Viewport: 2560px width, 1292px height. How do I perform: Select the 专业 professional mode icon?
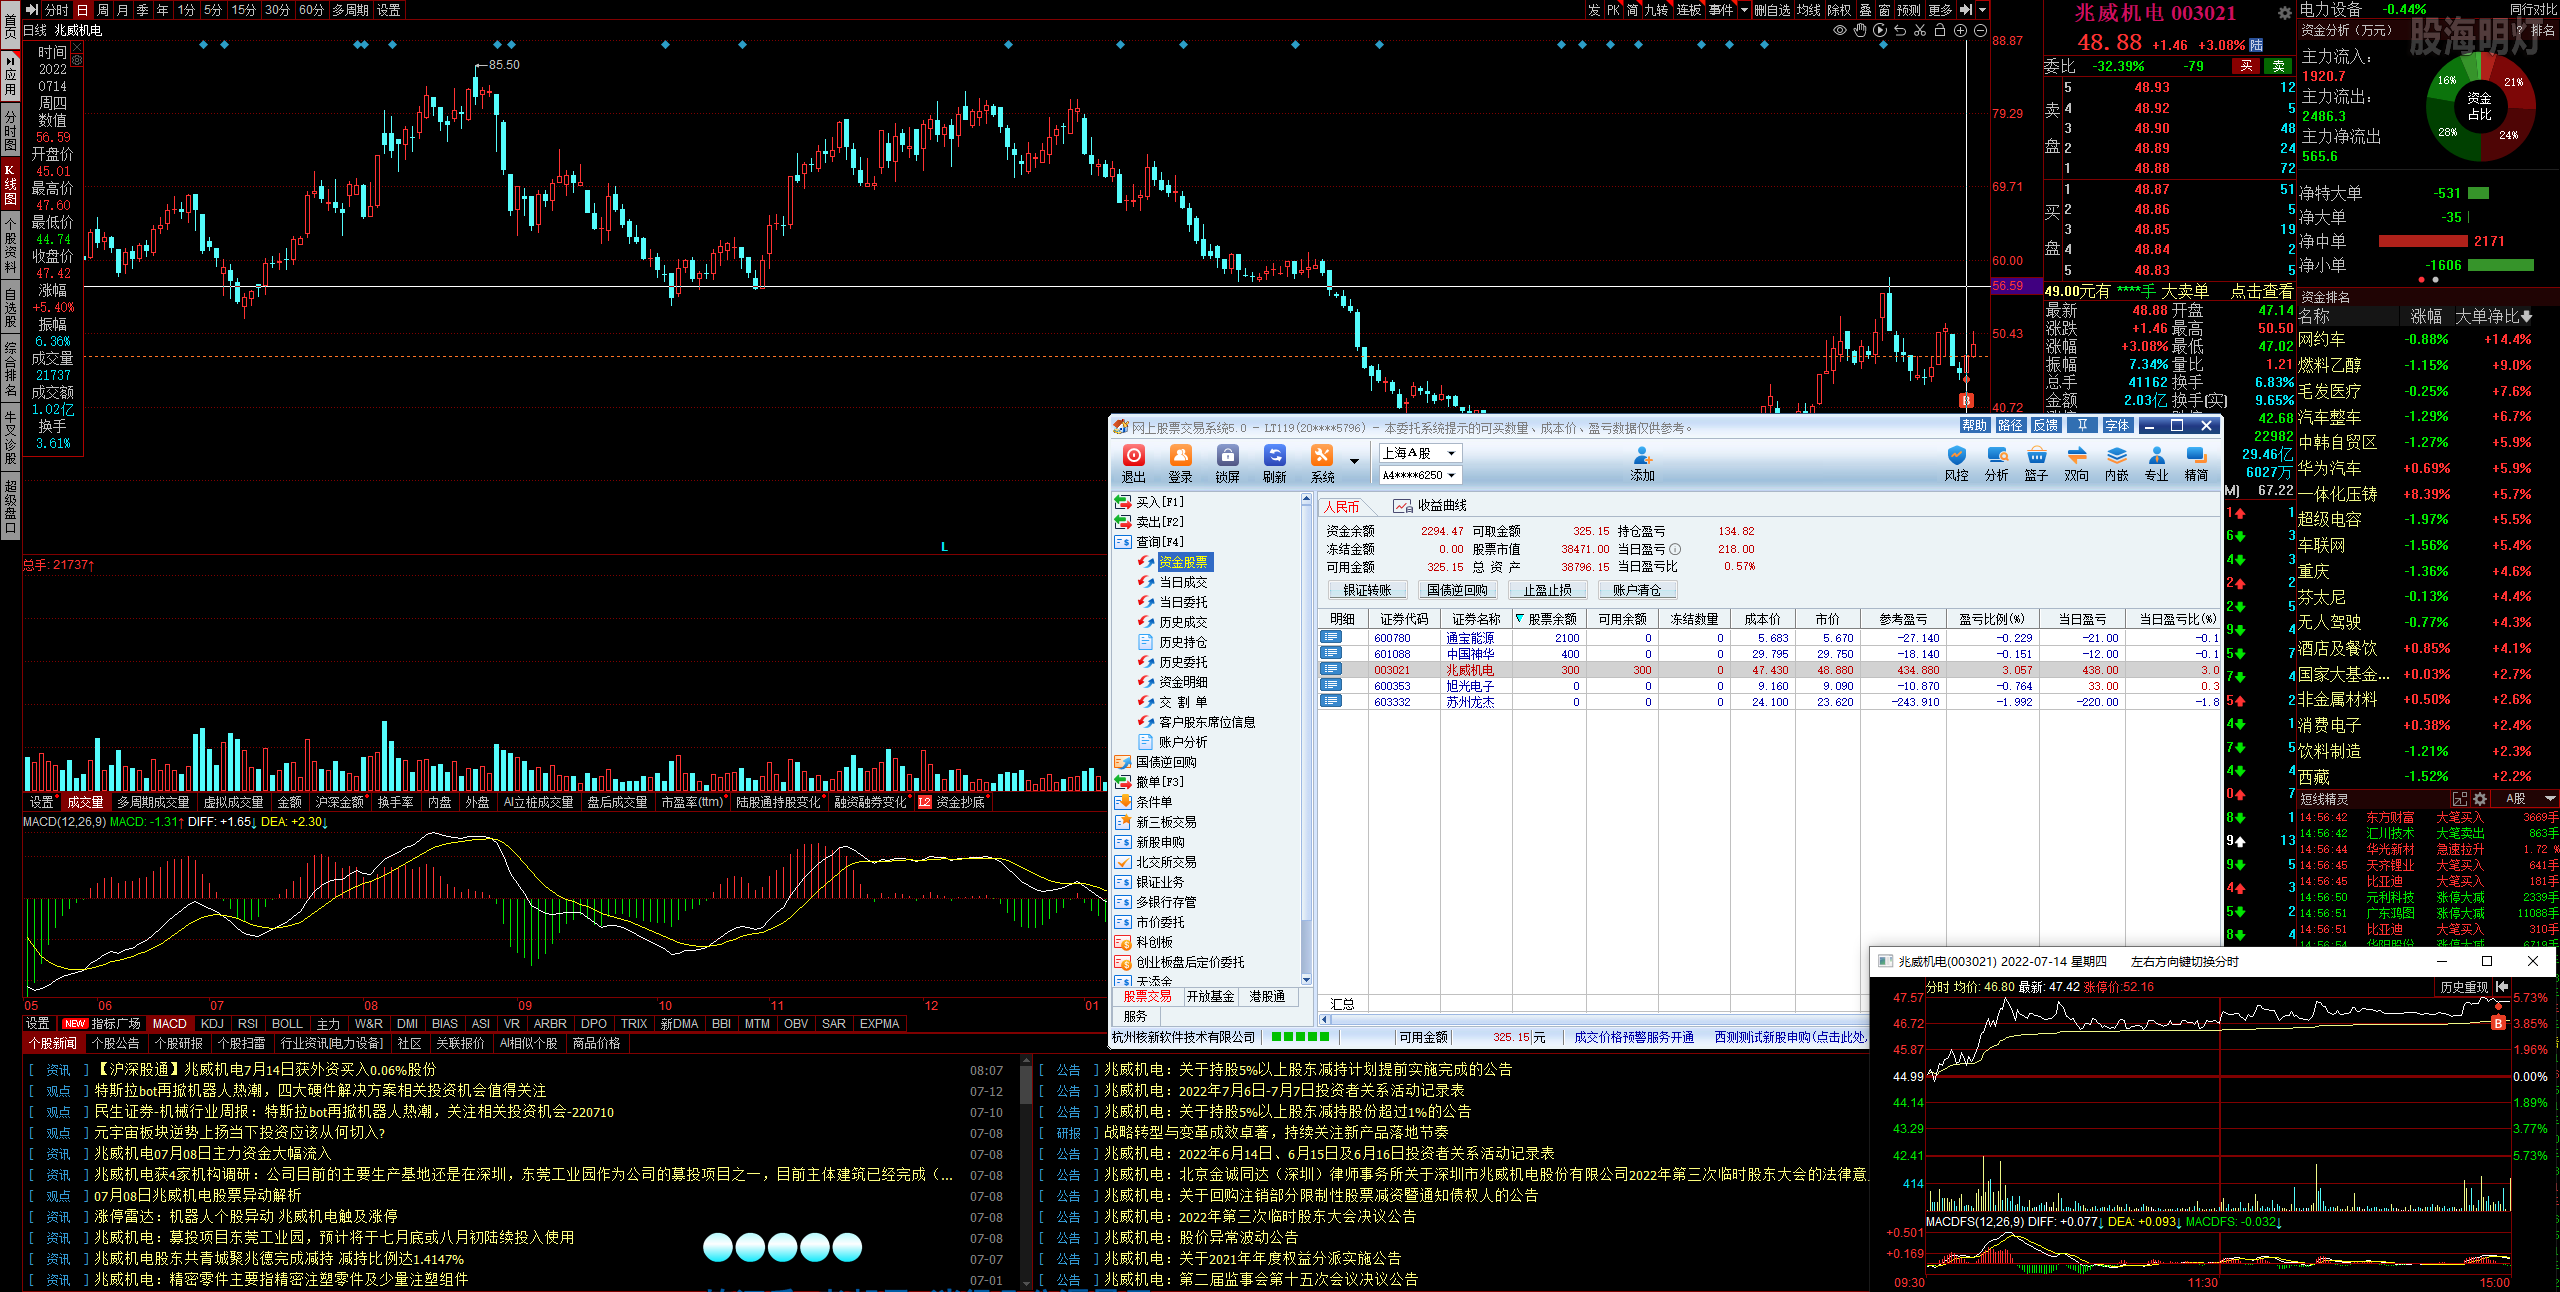coord(2156,464)
